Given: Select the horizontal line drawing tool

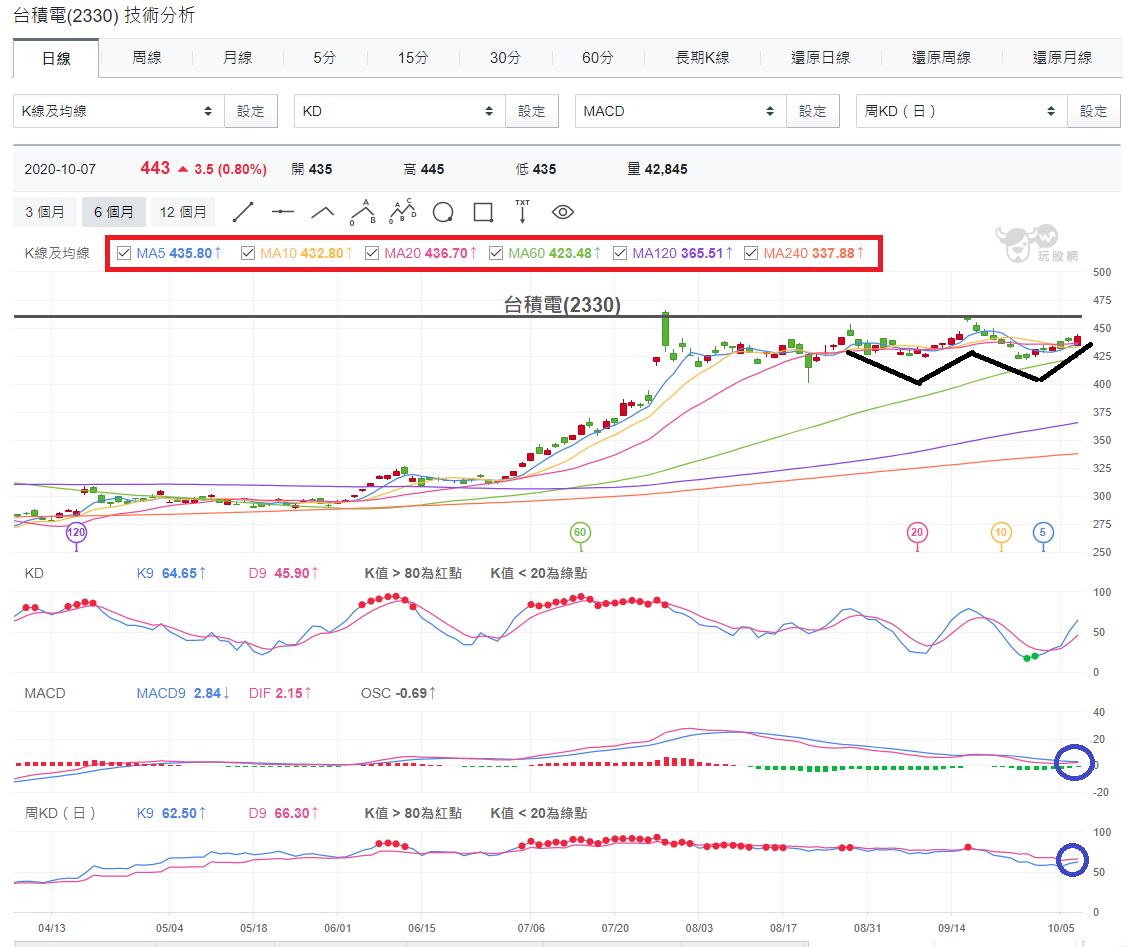Looking at the screenshot, I should coord(283,212).
